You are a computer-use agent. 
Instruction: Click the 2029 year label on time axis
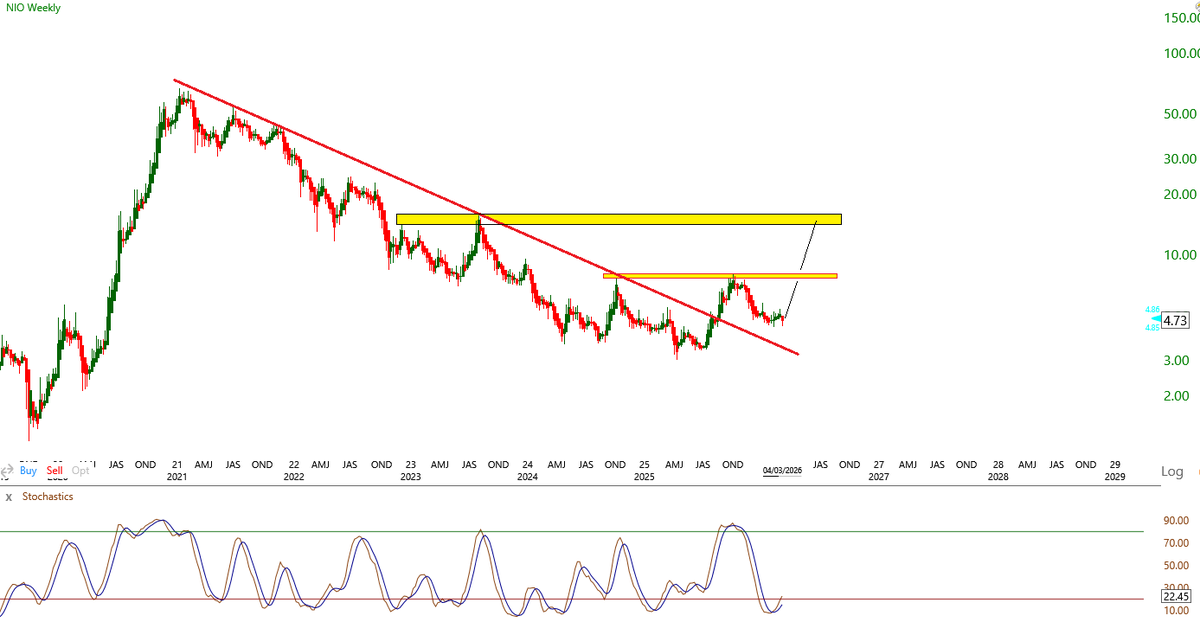coord(1114,478)
